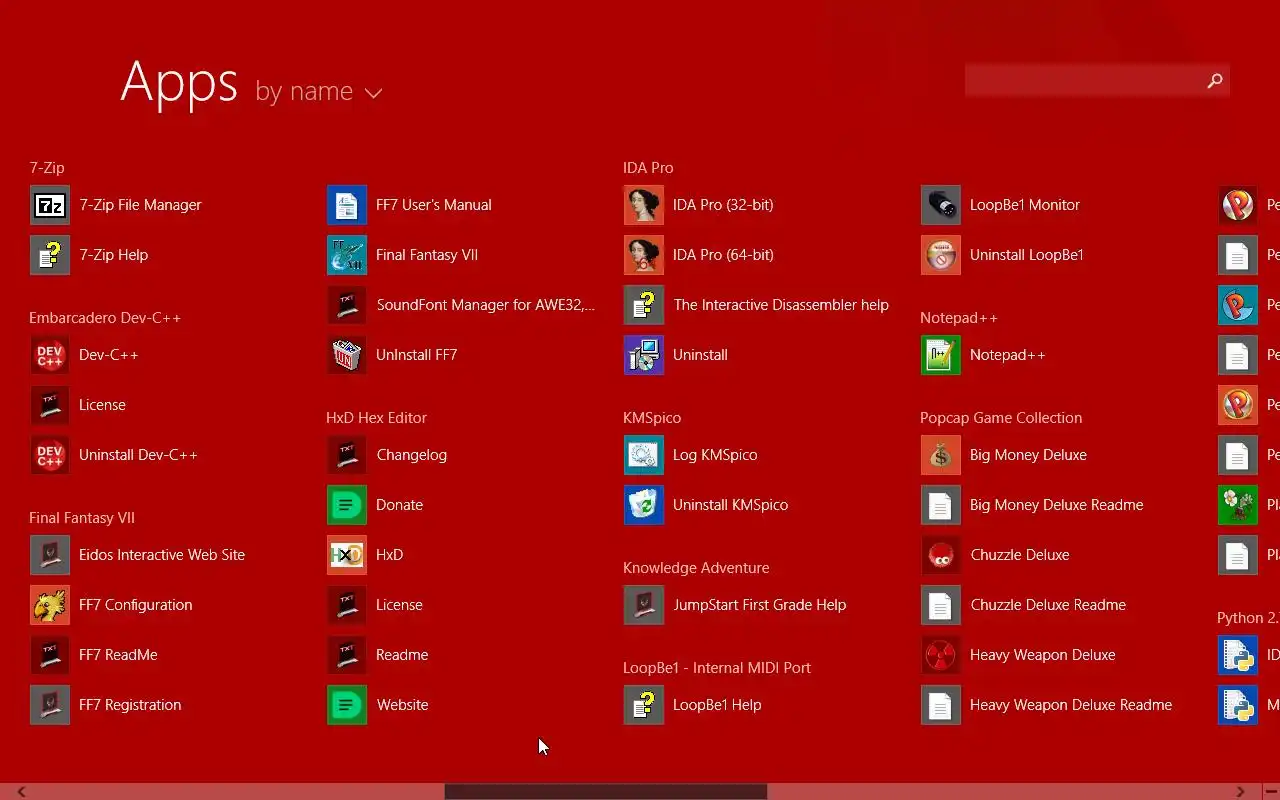Screen dimensions: 1280x800
Task: Open the LoopBe1 Help icon
Action: (x=644, y=705)
